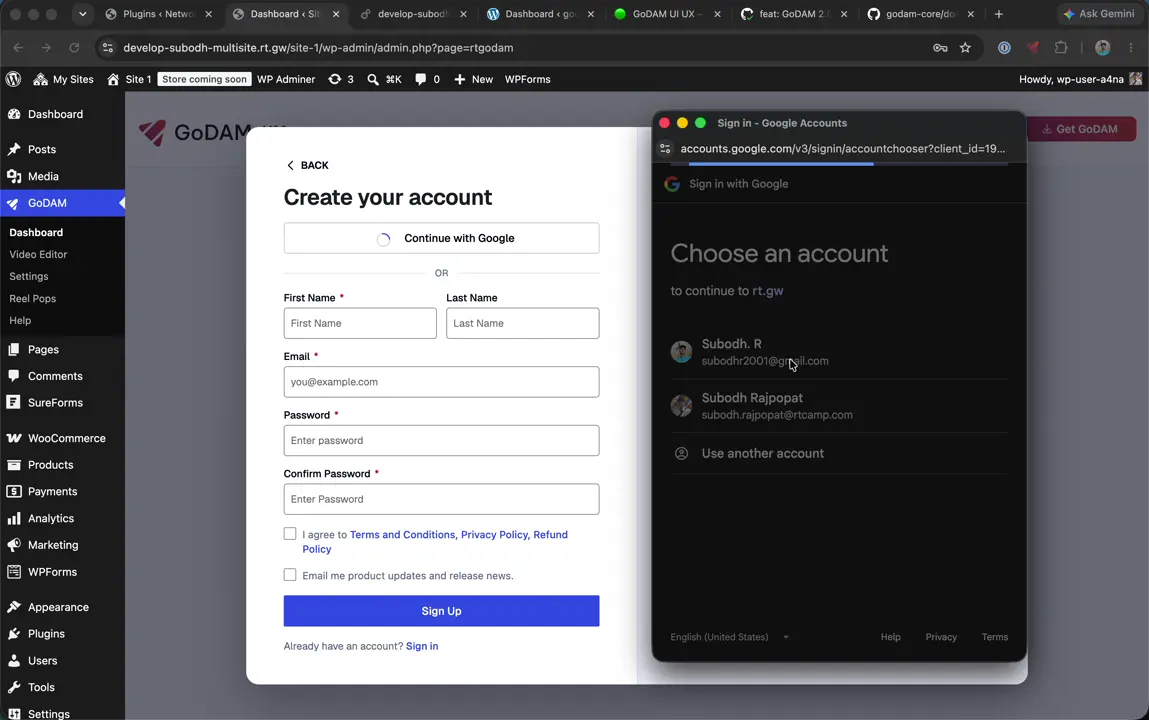Open the comments bubble icon in admin bar
Image resolution: width=1149 pixels, height=720 pixels.
point(427,79)
